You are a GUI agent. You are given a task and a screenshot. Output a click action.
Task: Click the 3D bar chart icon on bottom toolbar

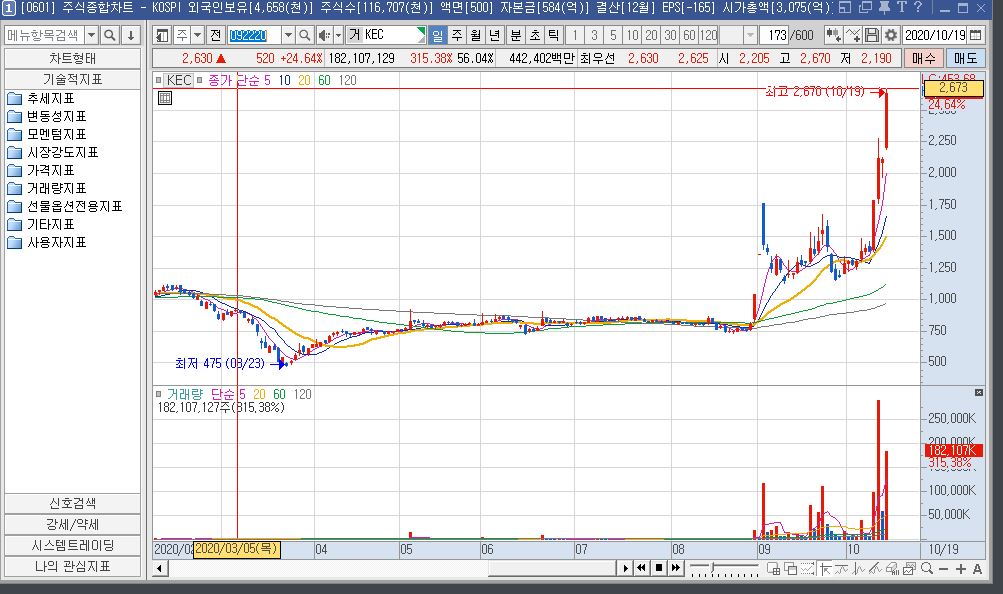[x=893, y=568]
